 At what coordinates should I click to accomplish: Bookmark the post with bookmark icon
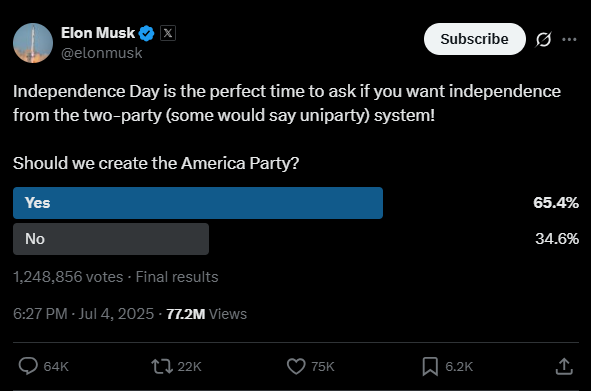coord(430,366)
